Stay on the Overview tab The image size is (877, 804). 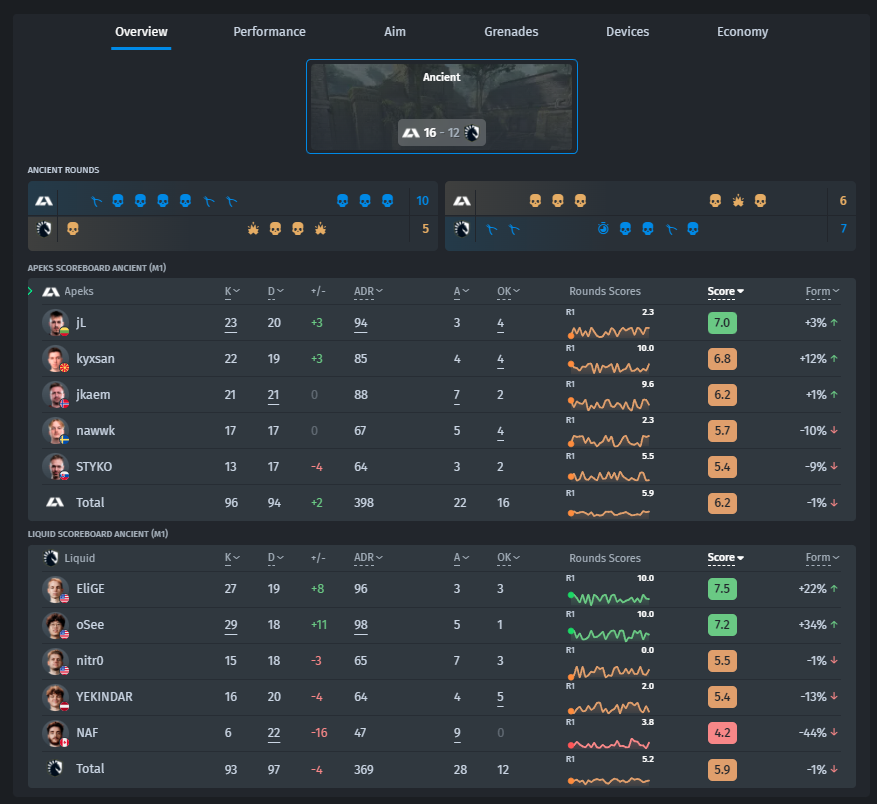coord(141,32)
